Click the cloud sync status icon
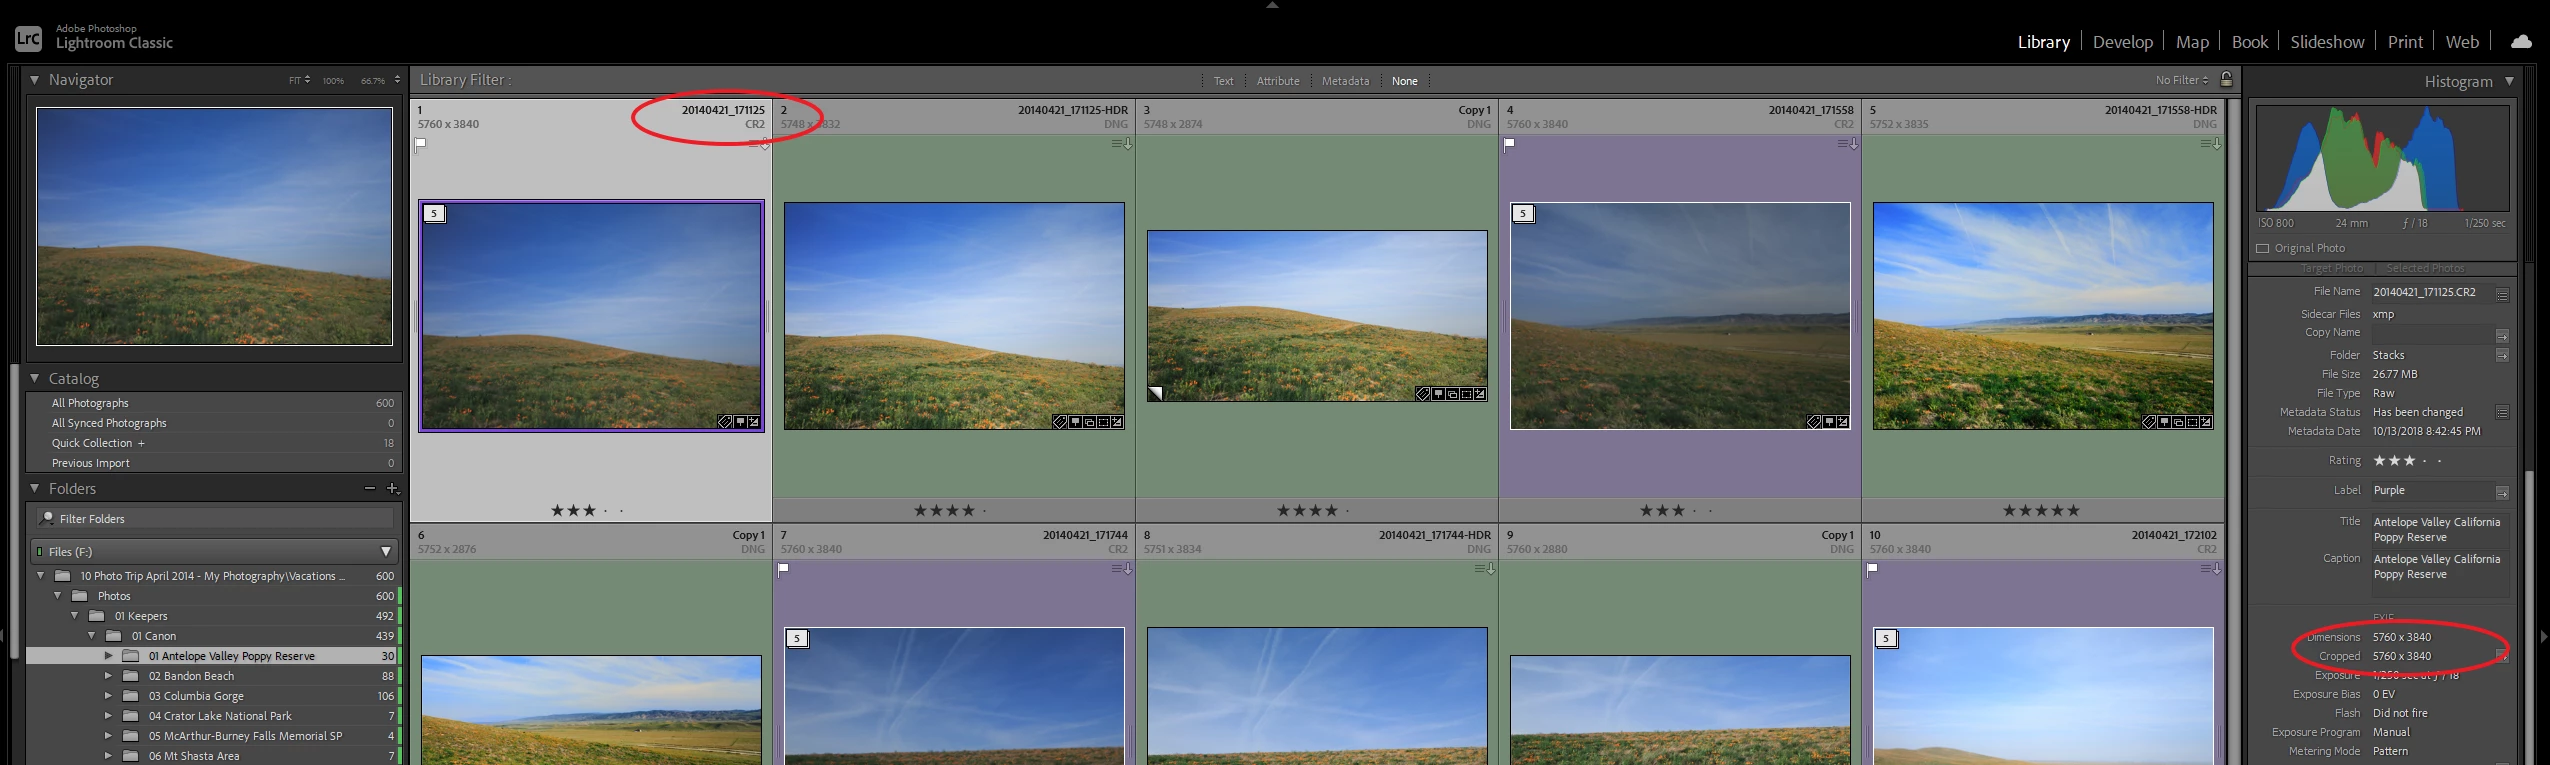The width and height of the screenshot is (2550, 765). pyautogui.click(x=2521, y=42)
